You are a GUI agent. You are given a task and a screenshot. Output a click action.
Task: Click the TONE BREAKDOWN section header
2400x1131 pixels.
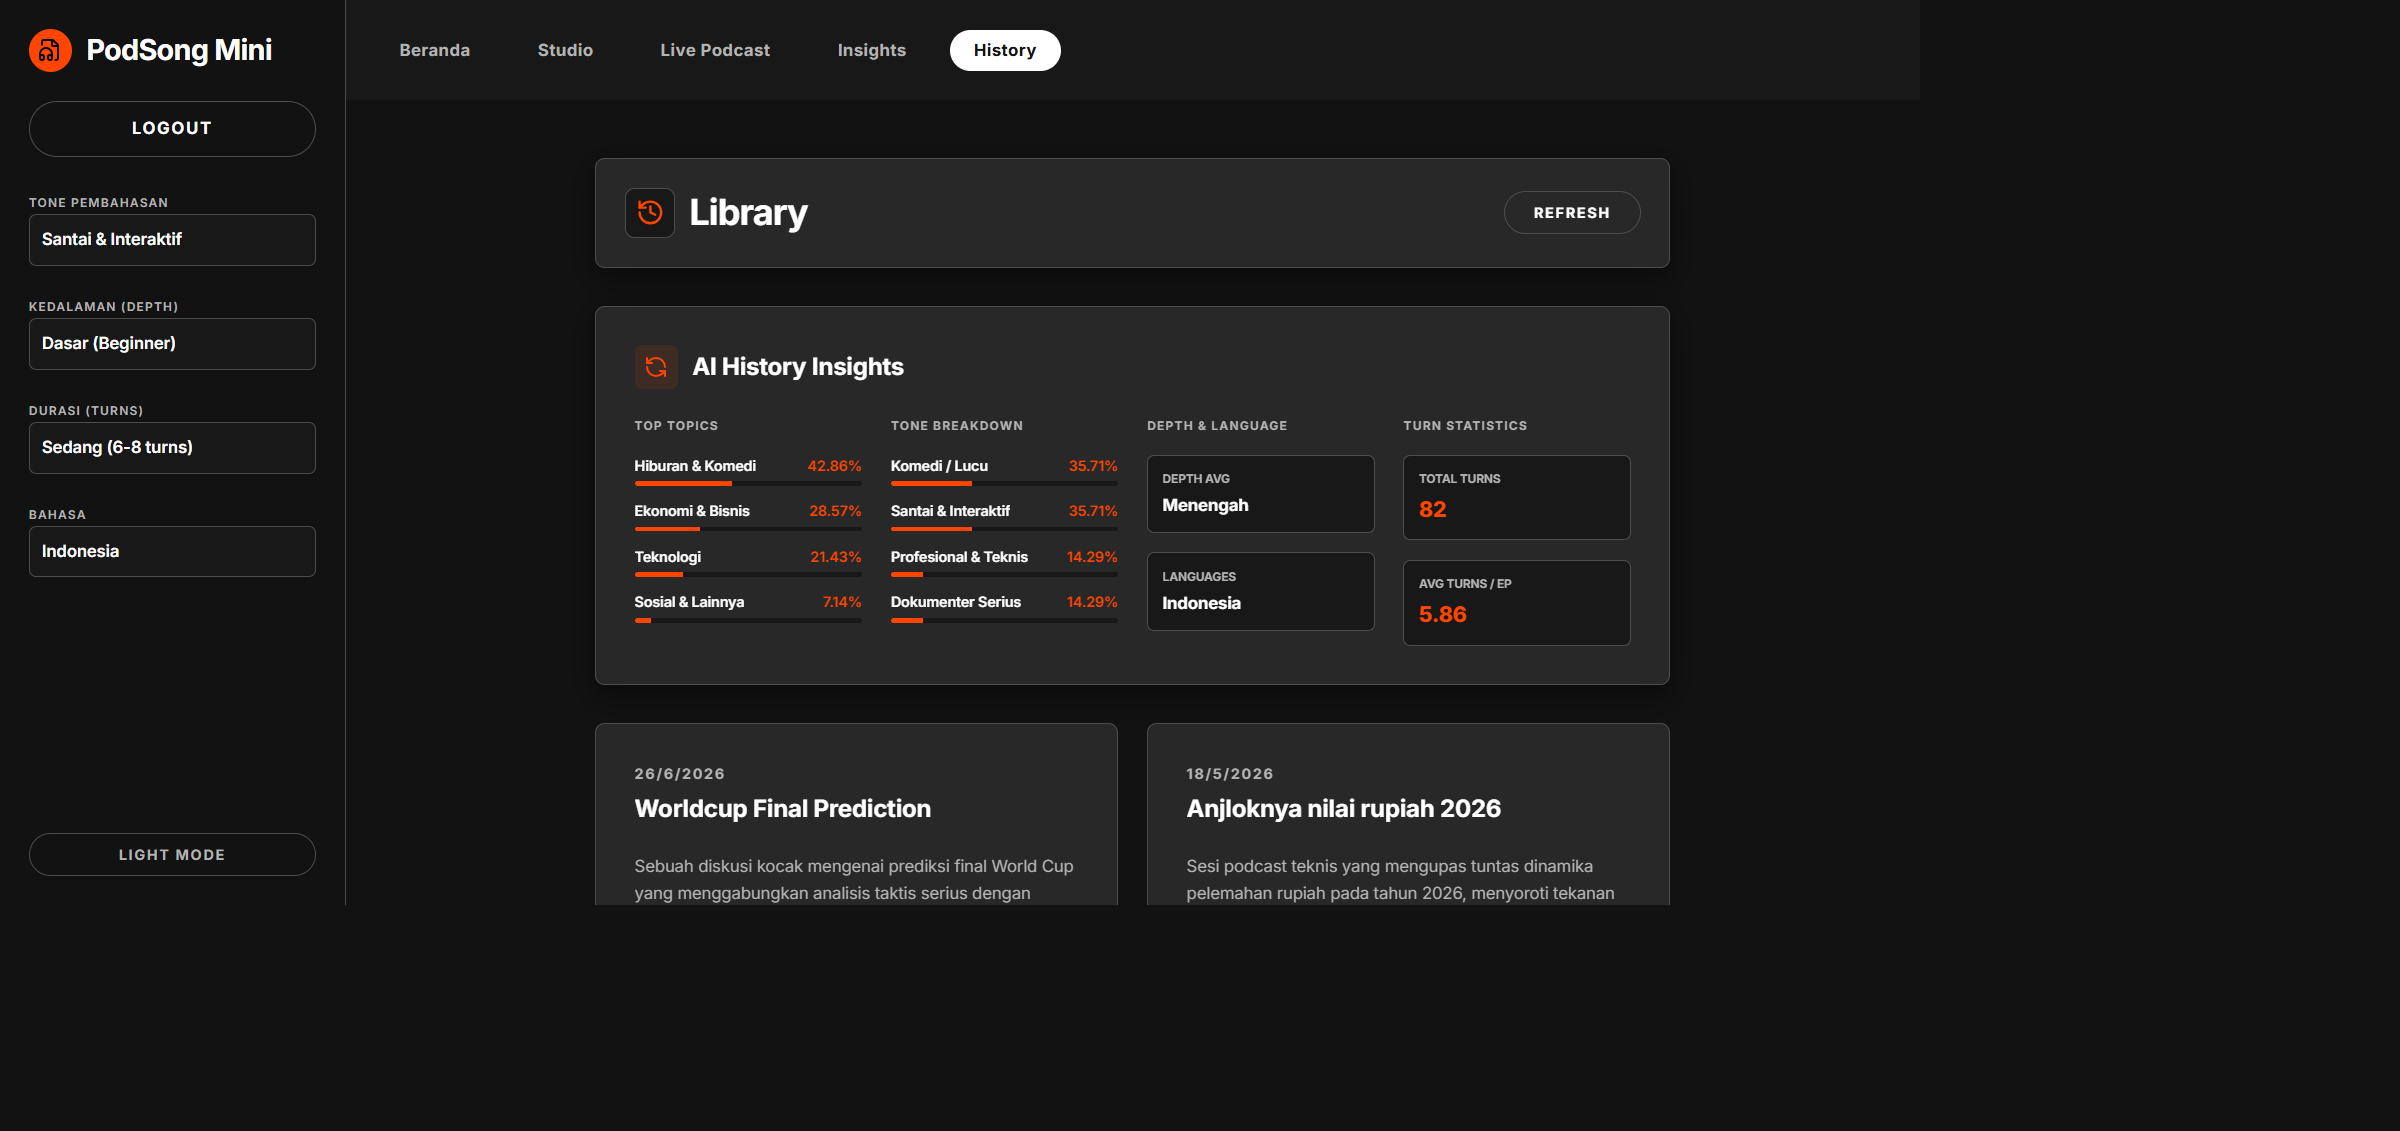click(x=957, y=426)
